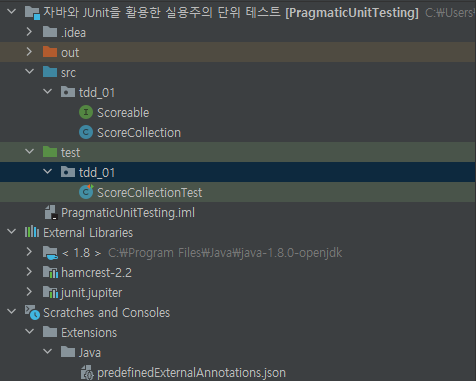Click the tdd_01 package icon under src
This screenshot has height=381, width=476.
[68, 92]
